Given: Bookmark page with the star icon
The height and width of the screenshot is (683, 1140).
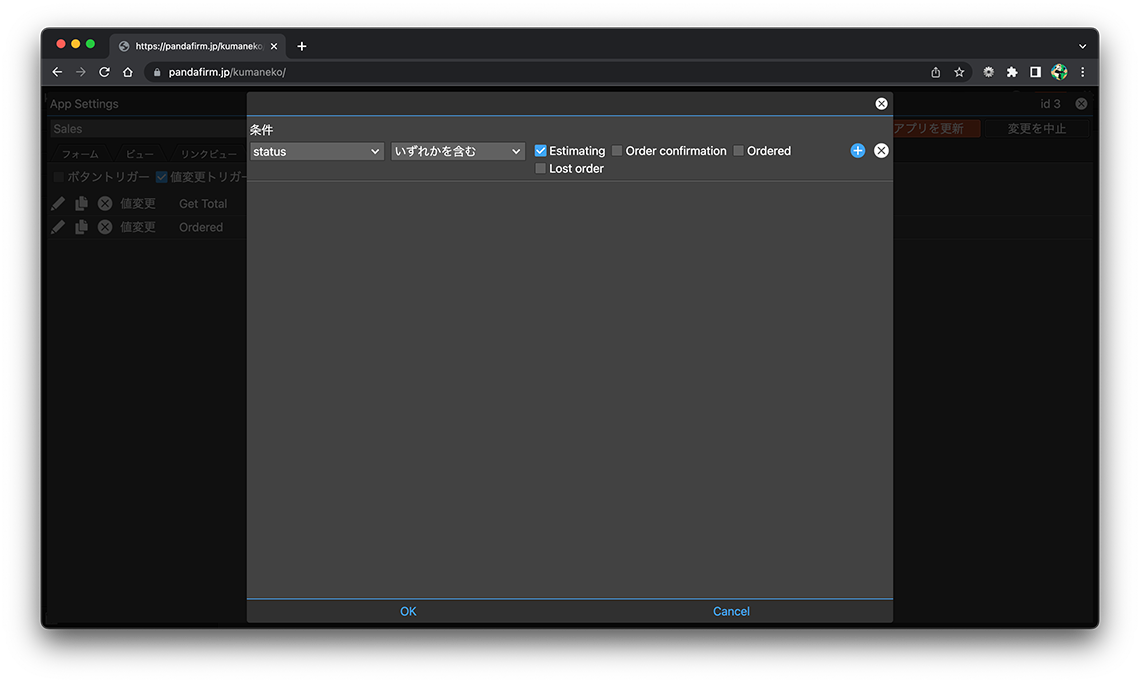Looking at the screenshot, I should point(959,72).
